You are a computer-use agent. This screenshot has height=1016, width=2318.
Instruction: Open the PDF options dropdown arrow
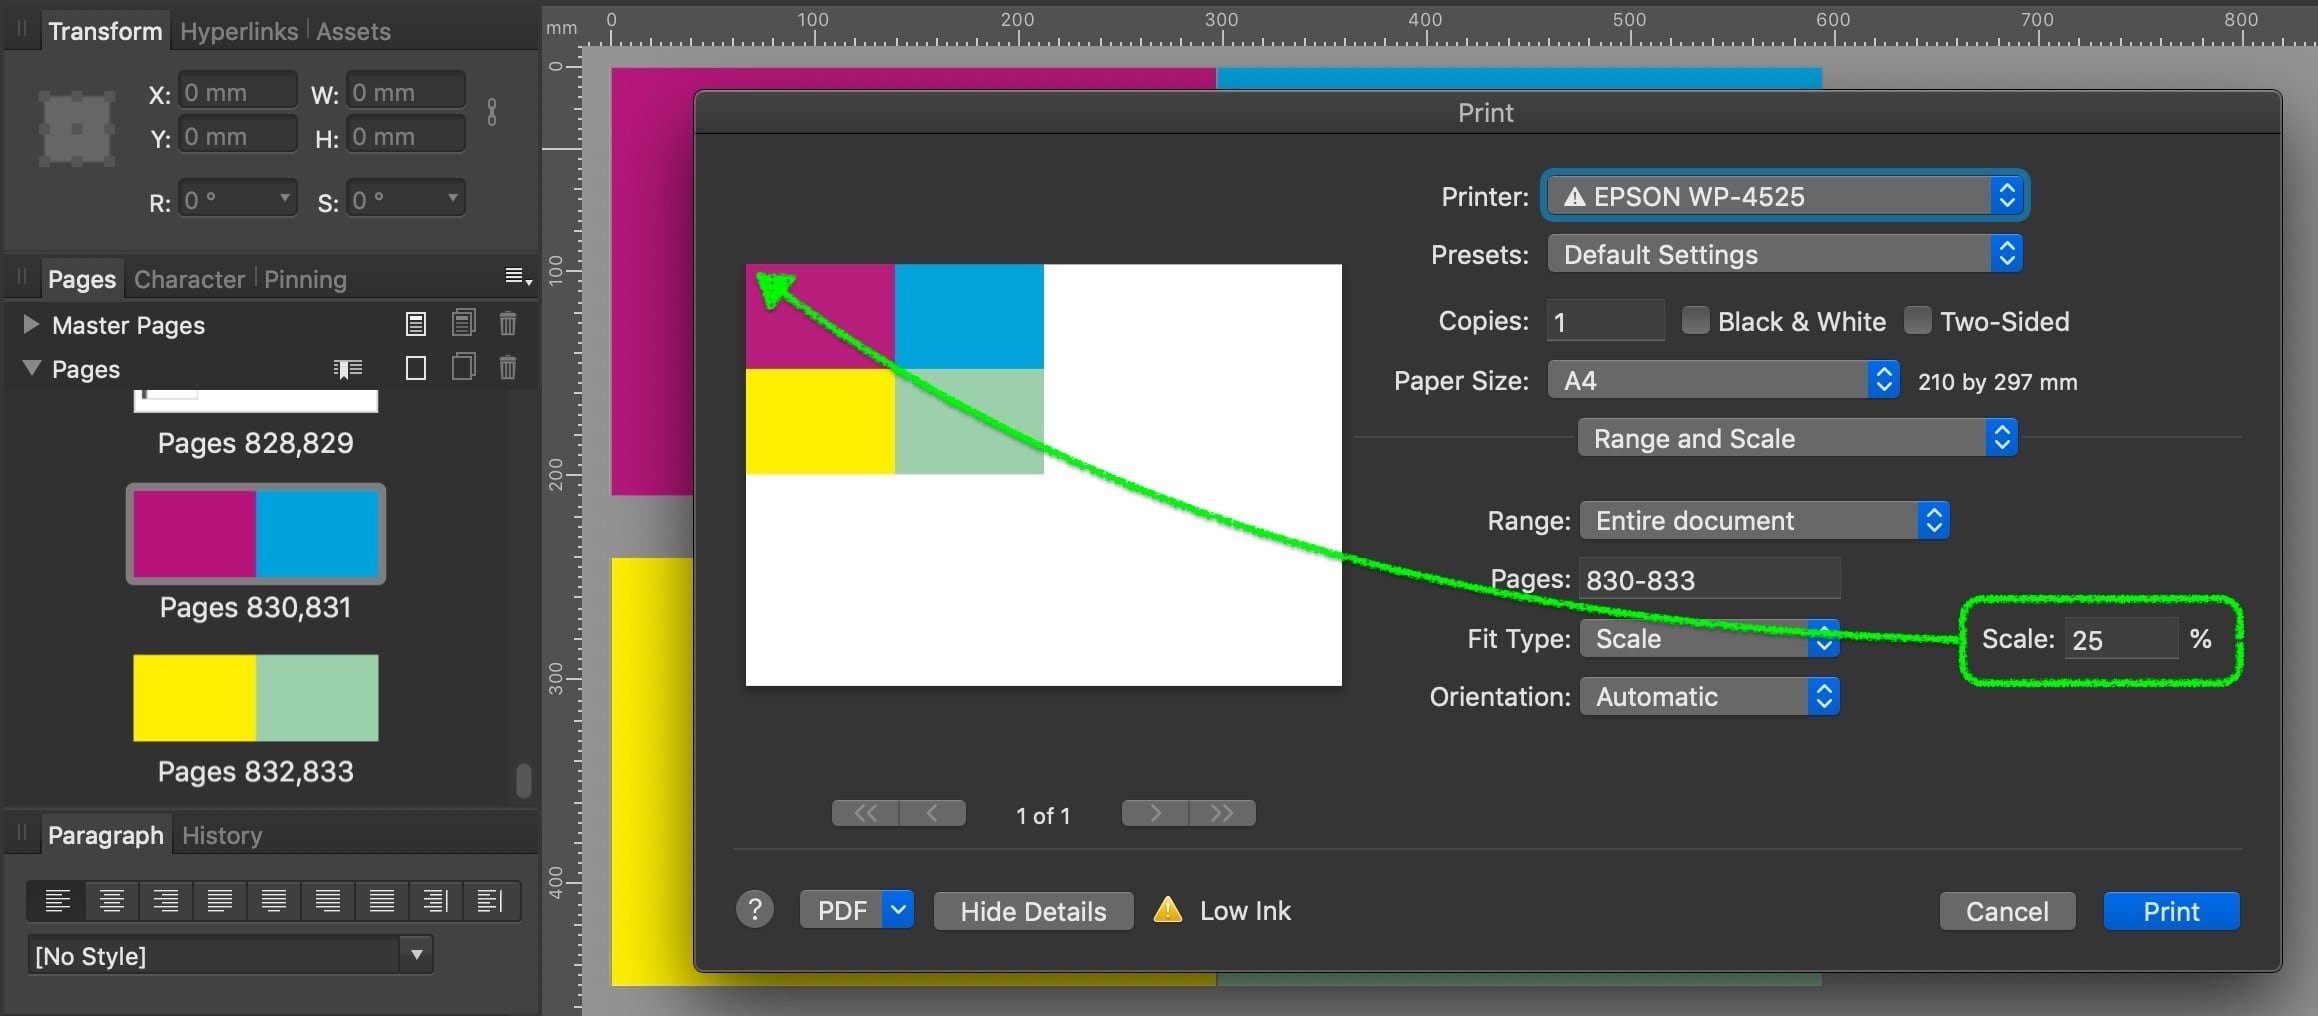click(898, 910)
